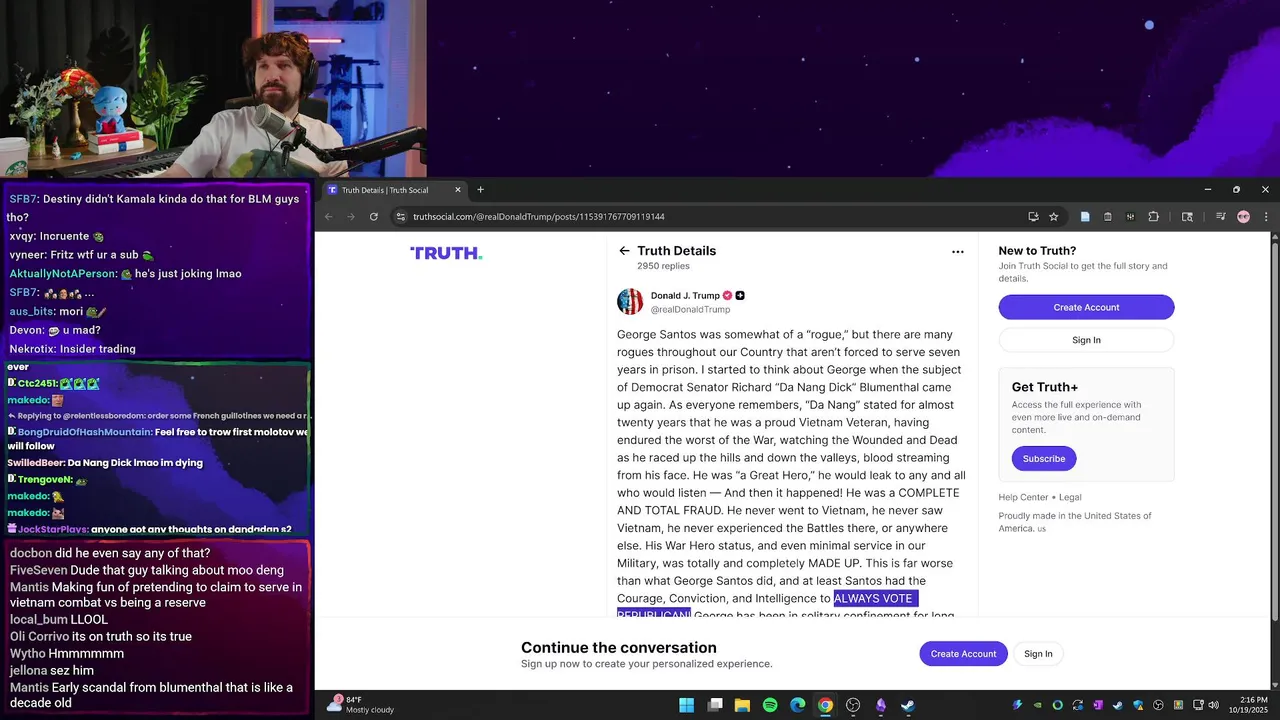The image size is (1280, 720).
Task: Click the New to Truth? heading
Action: point(1037,251)
